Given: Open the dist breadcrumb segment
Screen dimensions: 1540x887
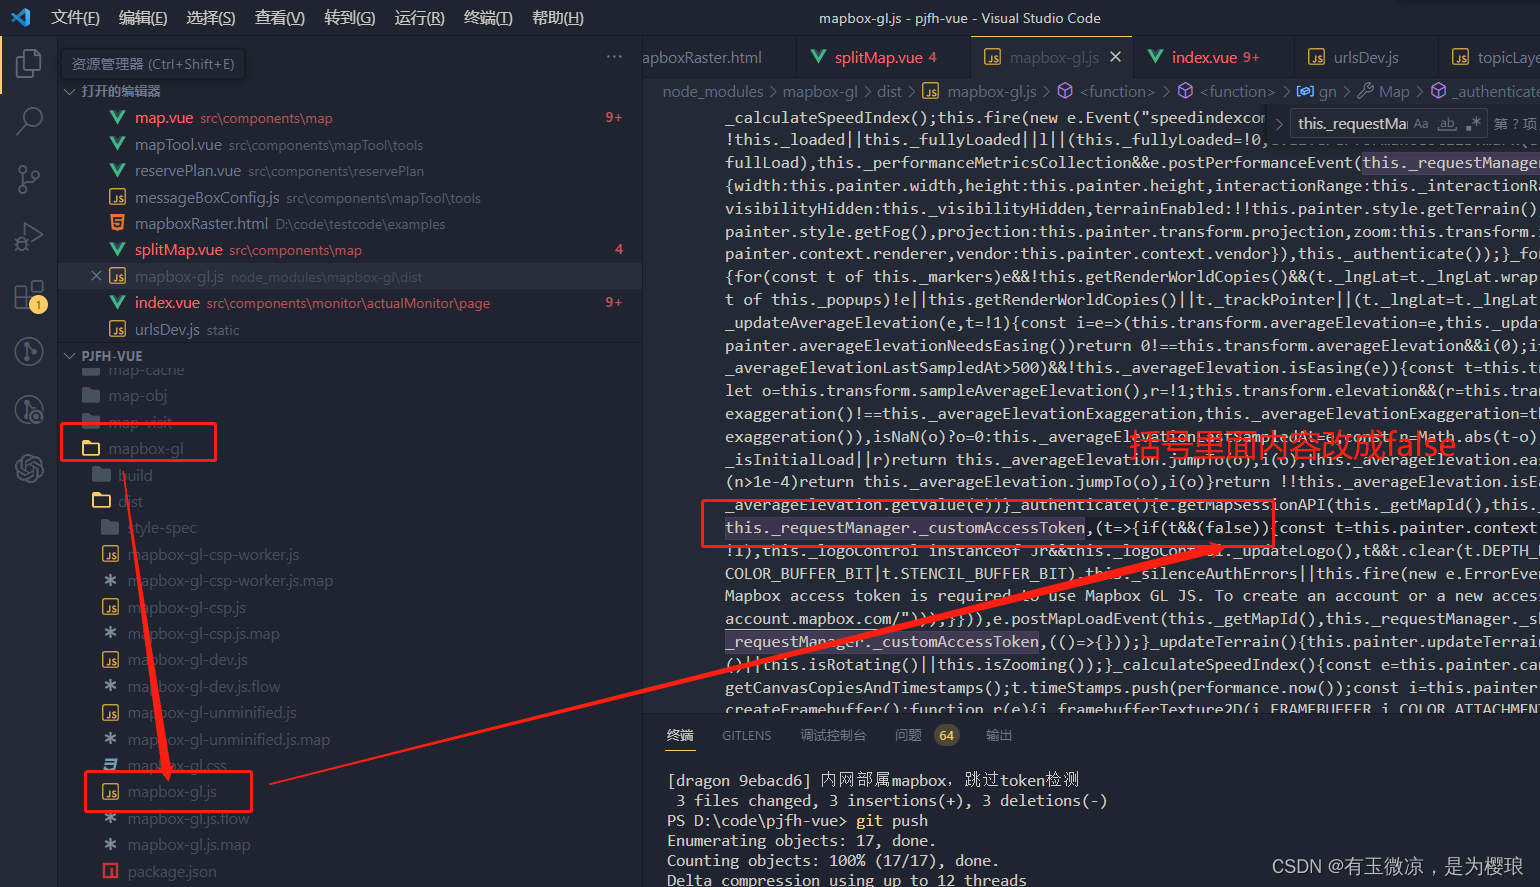Looking at the screenshot, I should coord(890,92).
